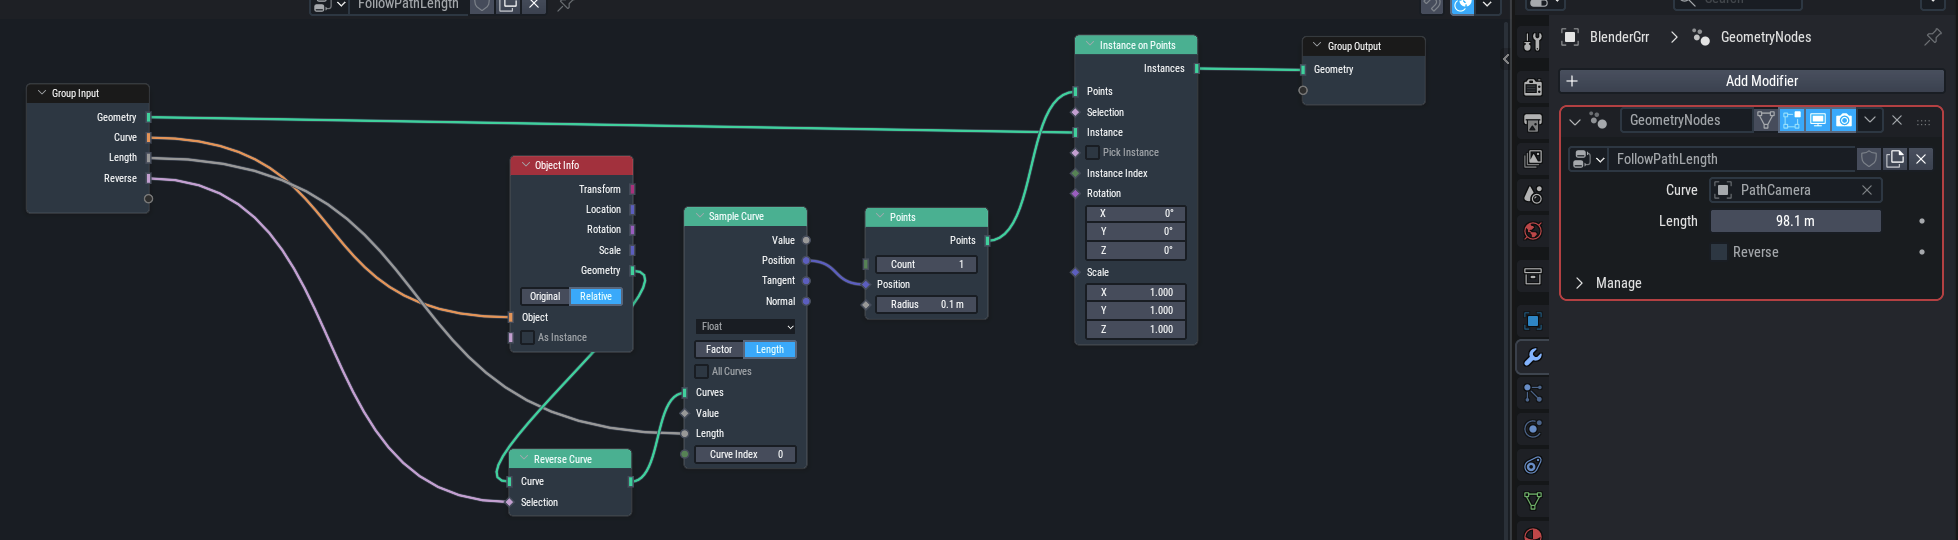Collapse the Group Input node
Screen dimensions: 1958x540
click(x=42, y=93)
